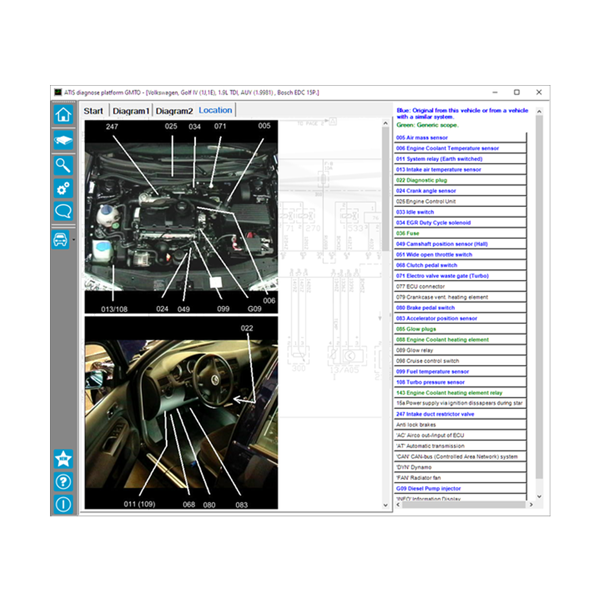Click component list scroll up arrow
600x600 pixels.
point(539,111)
